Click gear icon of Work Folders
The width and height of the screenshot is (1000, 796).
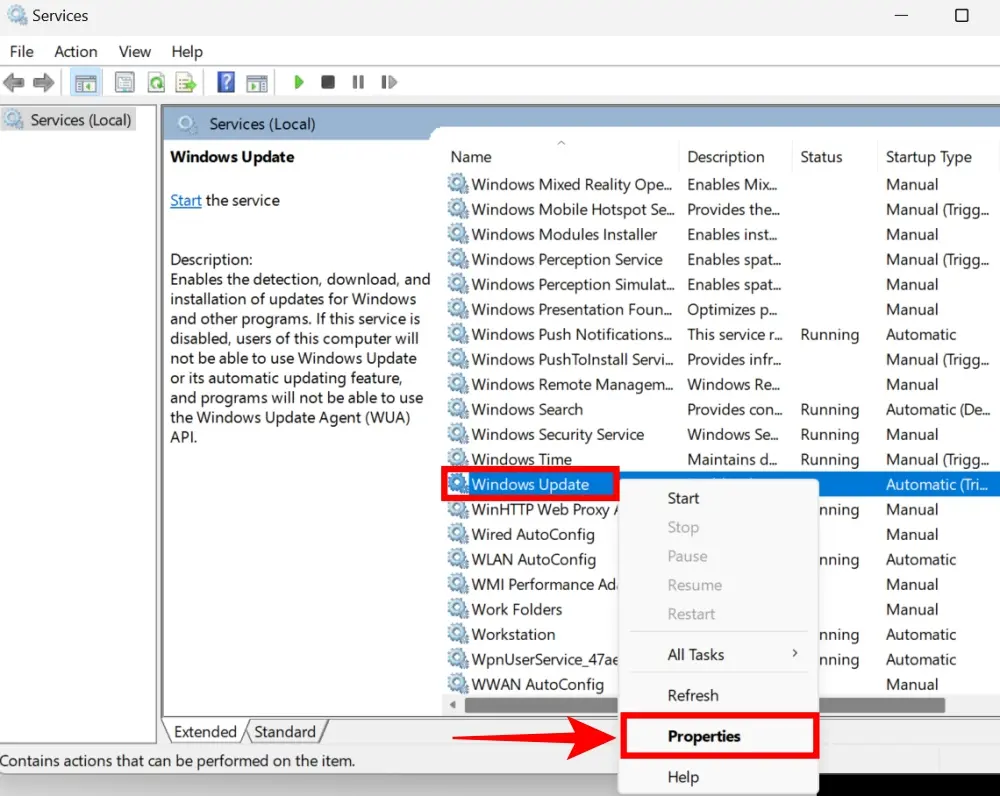[x=457, y=608]
